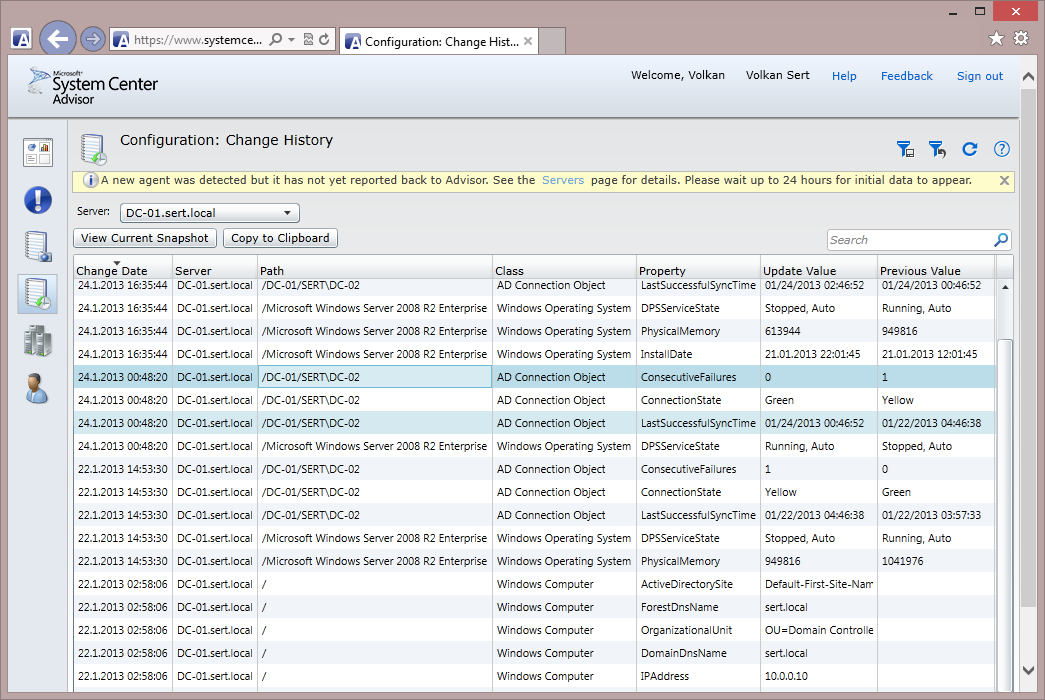Click the Sign out link
1045x700 pixels.
tap(980, 76)
